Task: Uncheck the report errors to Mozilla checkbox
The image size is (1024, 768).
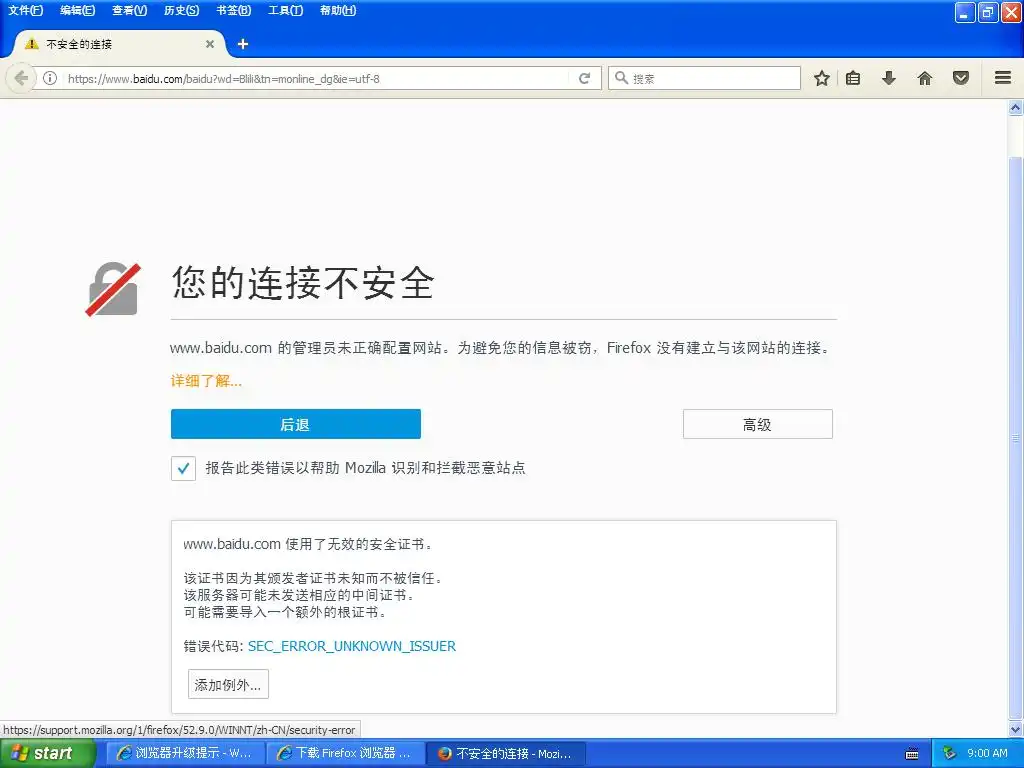Action: tap(184, 468)
